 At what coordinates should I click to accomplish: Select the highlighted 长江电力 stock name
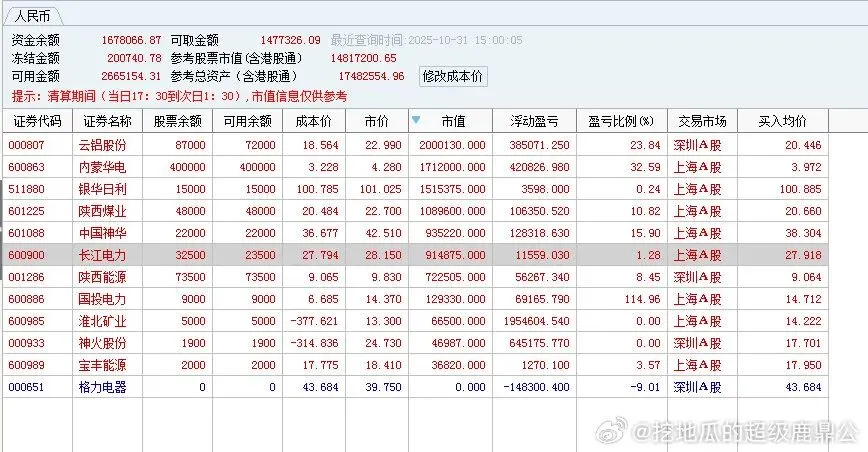[x=102, y=255]
